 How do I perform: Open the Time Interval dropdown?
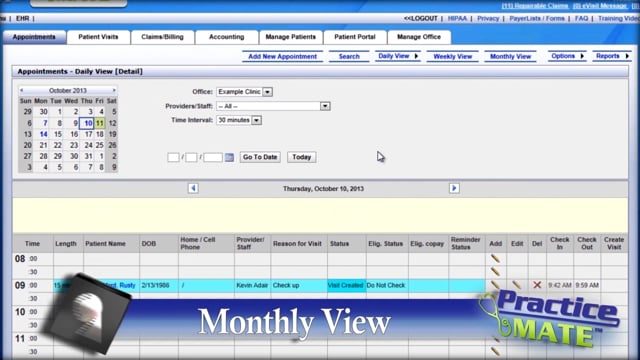pos(239,120)
